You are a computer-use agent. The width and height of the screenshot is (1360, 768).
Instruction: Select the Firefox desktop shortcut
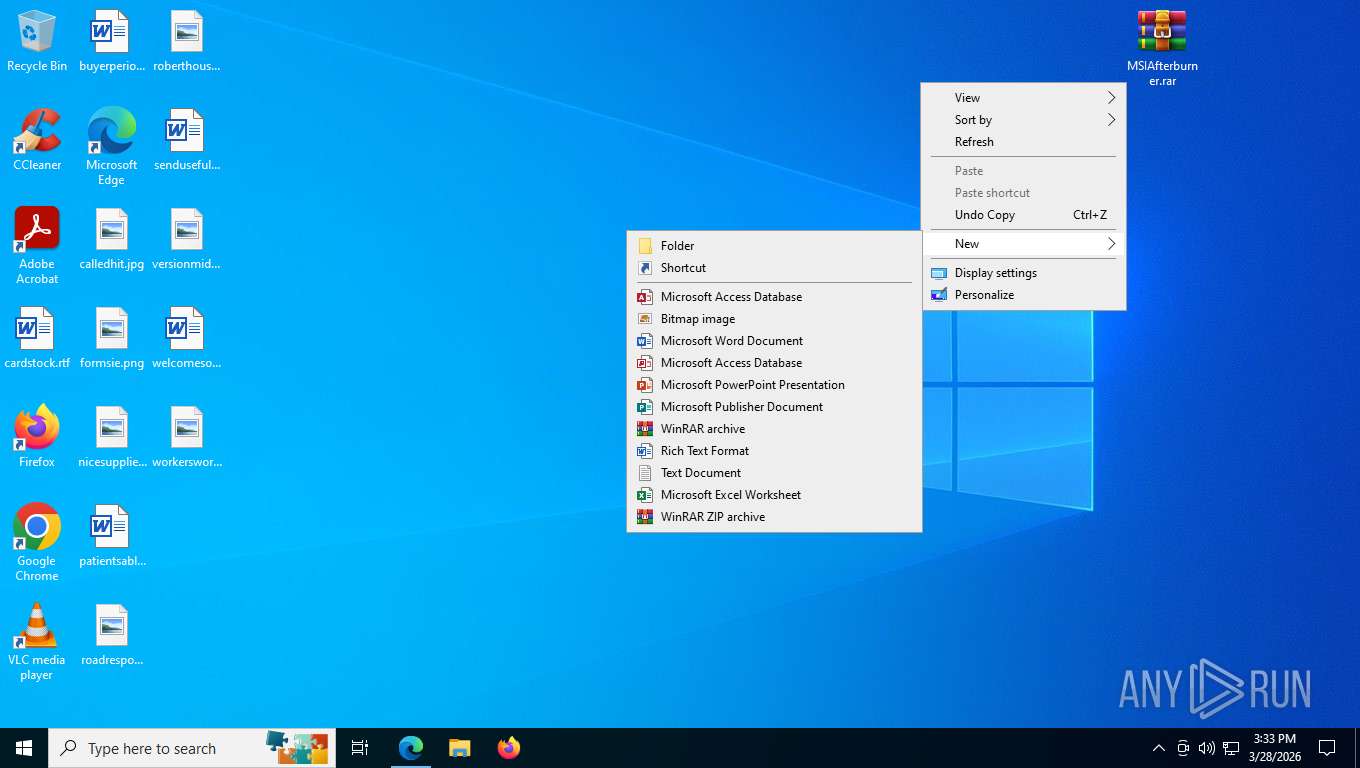point(37,437)
